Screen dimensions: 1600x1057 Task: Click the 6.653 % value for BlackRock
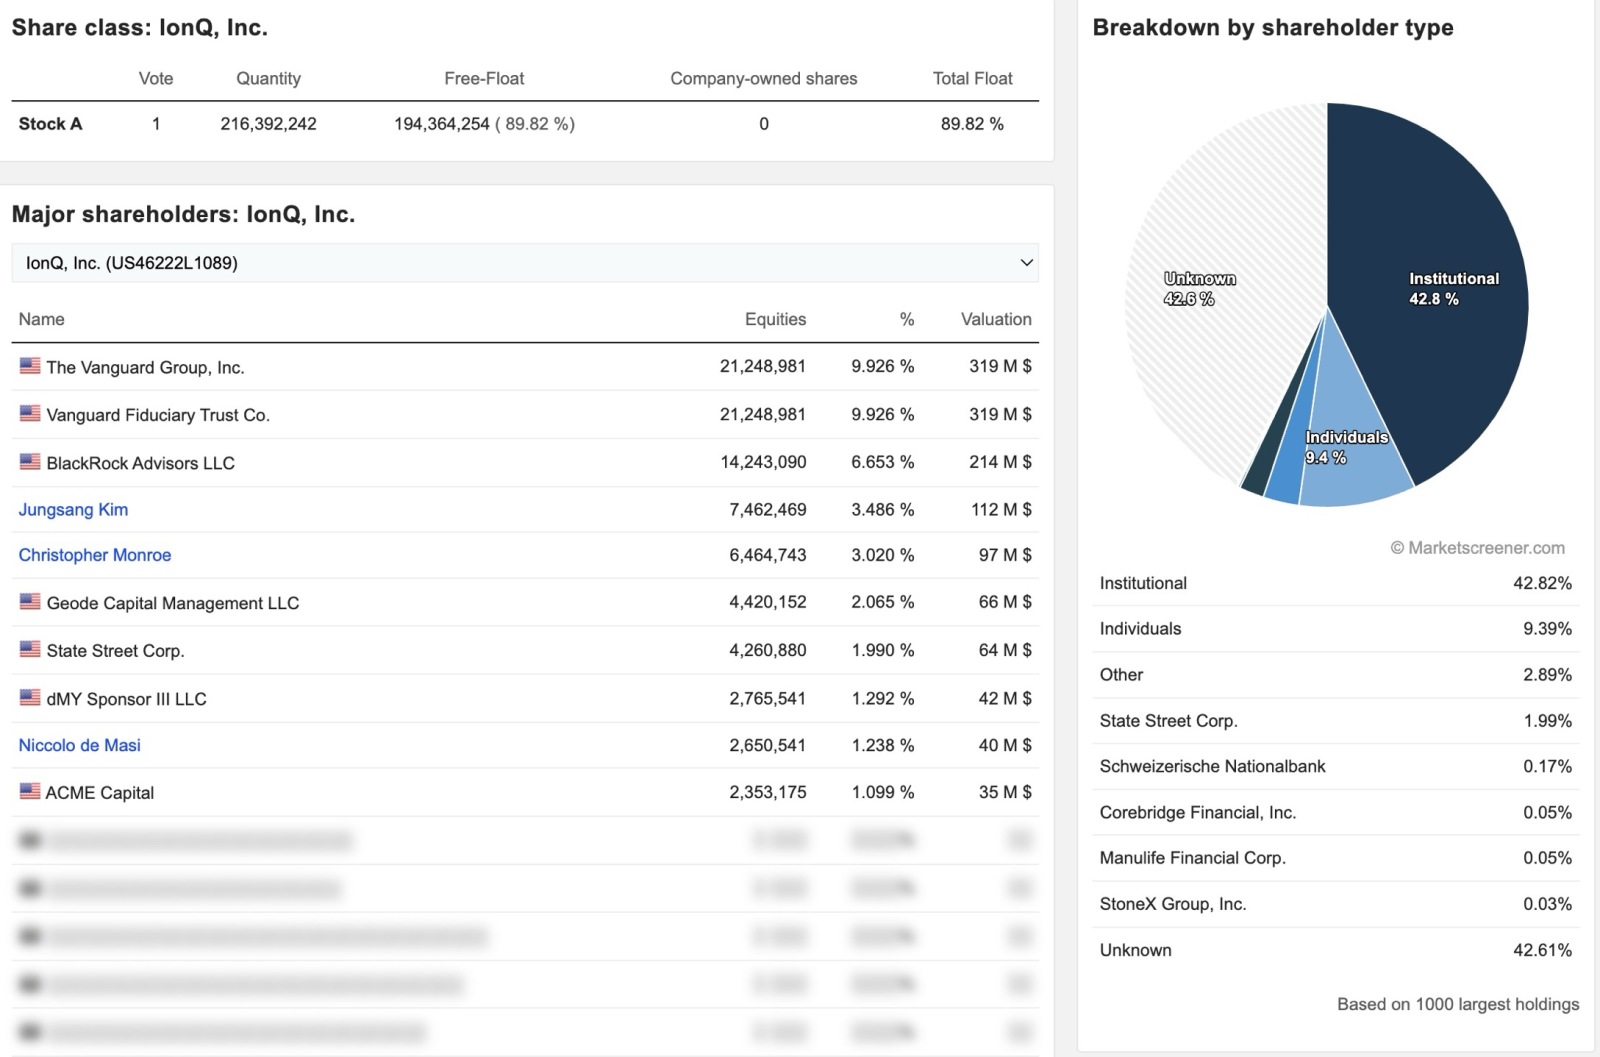pyautogui.click(x=882, y=462)
